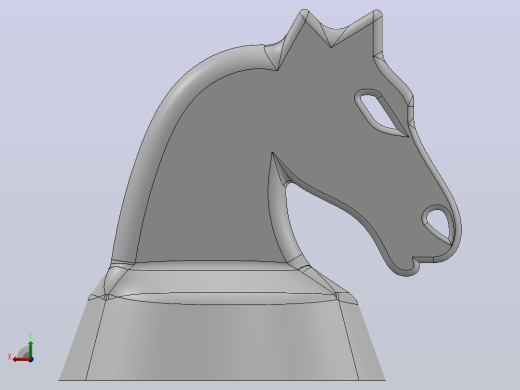Click the red X axis arrow of triad
The image size is (520, 390).
pos(21,360)
